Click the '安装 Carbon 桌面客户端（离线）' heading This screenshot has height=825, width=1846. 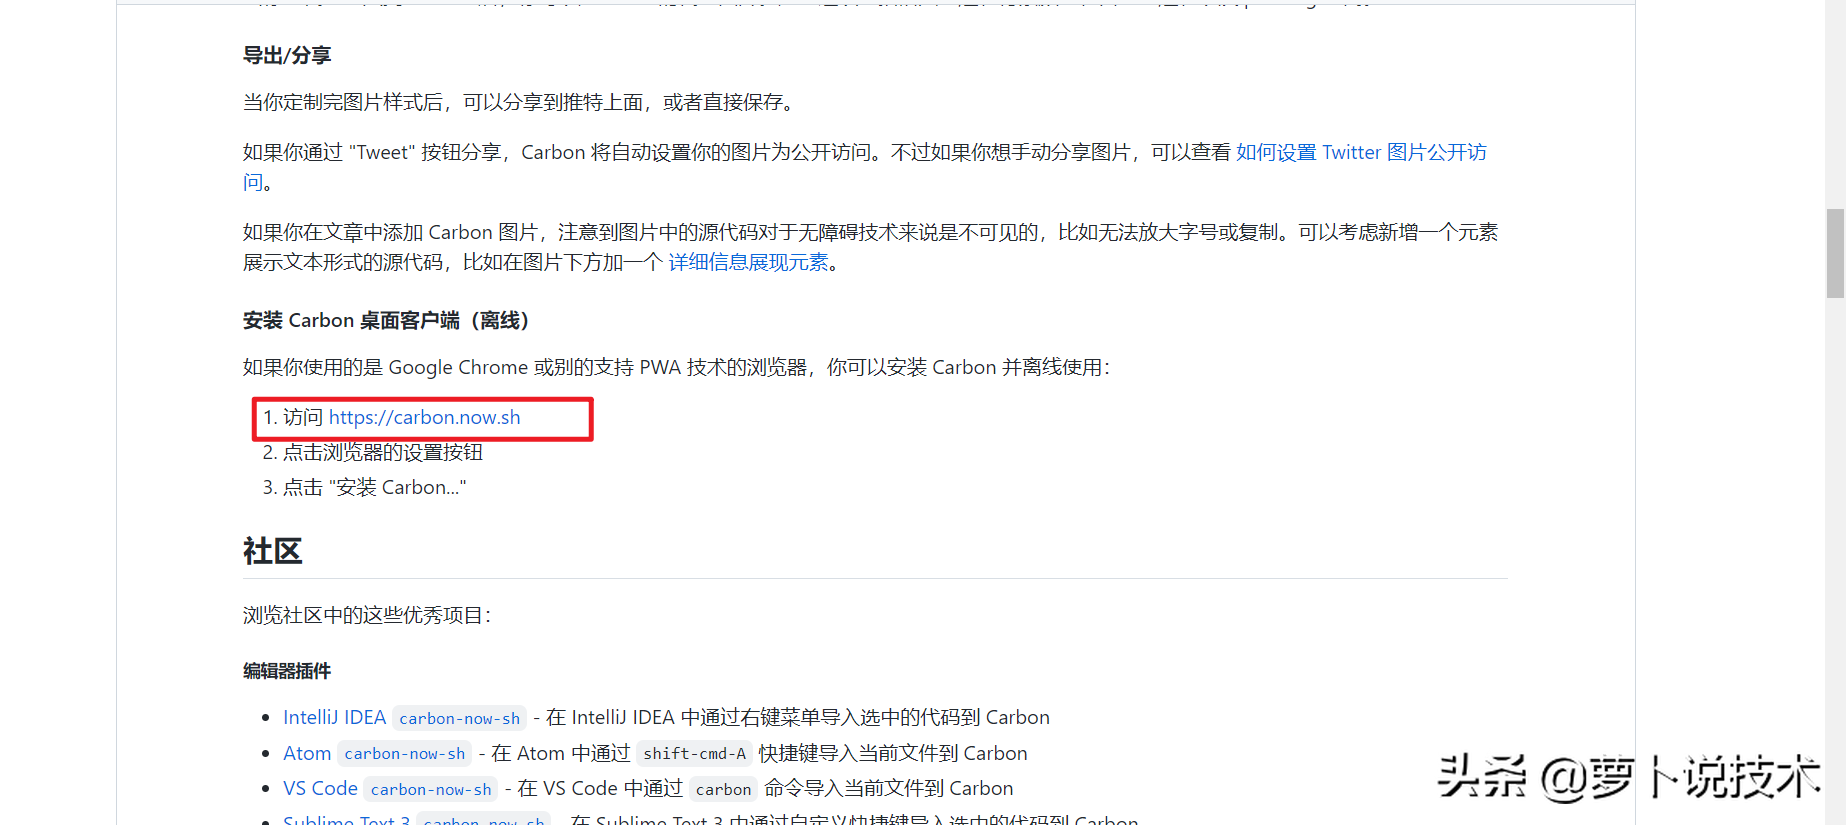pyautogui.click(x=386, y=320)
